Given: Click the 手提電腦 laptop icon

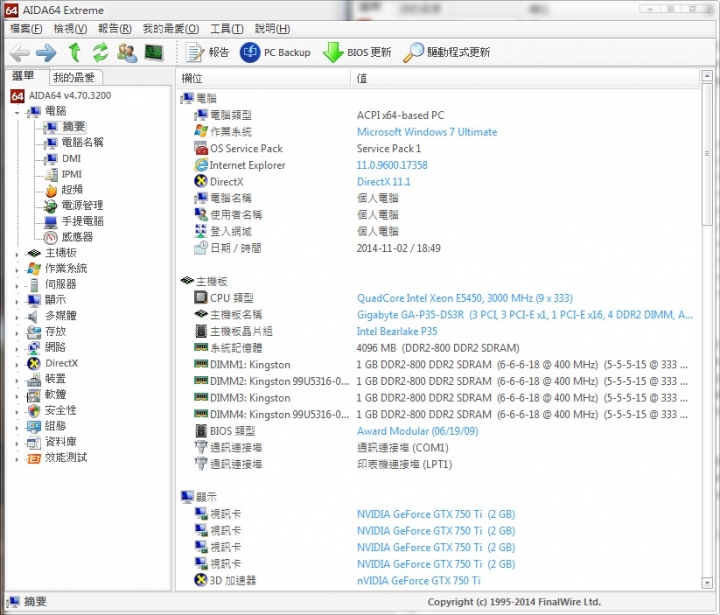Looking at the screenshot, I should click(51, 222).
